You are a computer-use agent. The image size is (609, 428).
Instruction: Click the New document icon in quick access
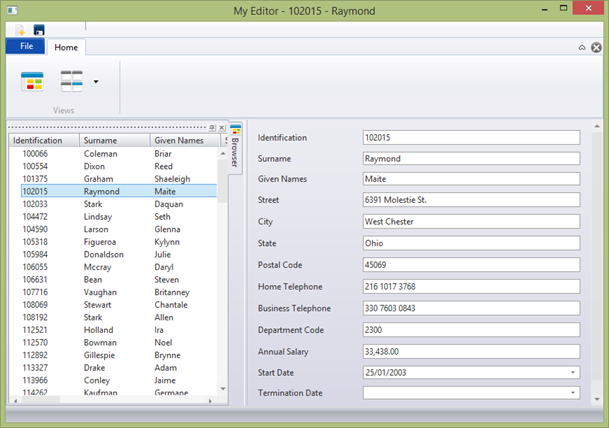click(x=20, y=31)
